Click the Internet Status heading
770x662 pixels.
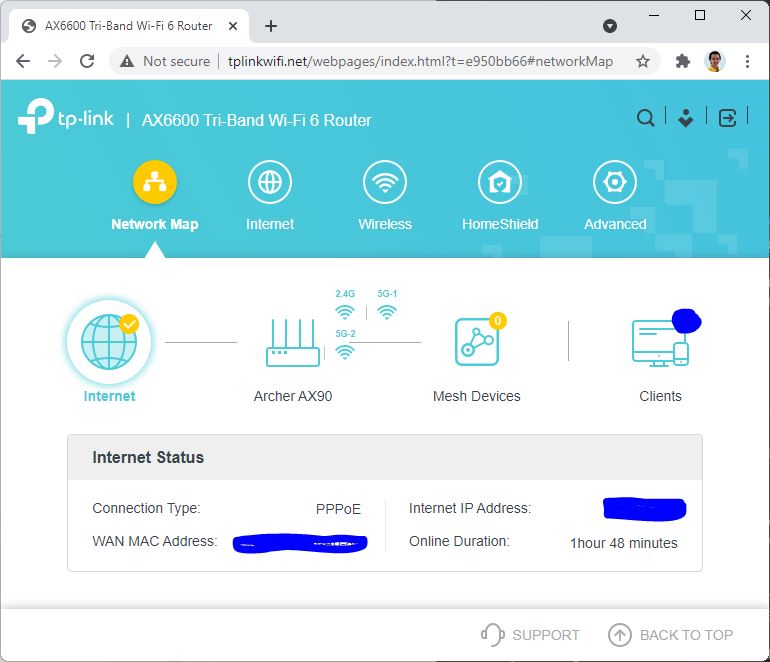pos(148,458)
